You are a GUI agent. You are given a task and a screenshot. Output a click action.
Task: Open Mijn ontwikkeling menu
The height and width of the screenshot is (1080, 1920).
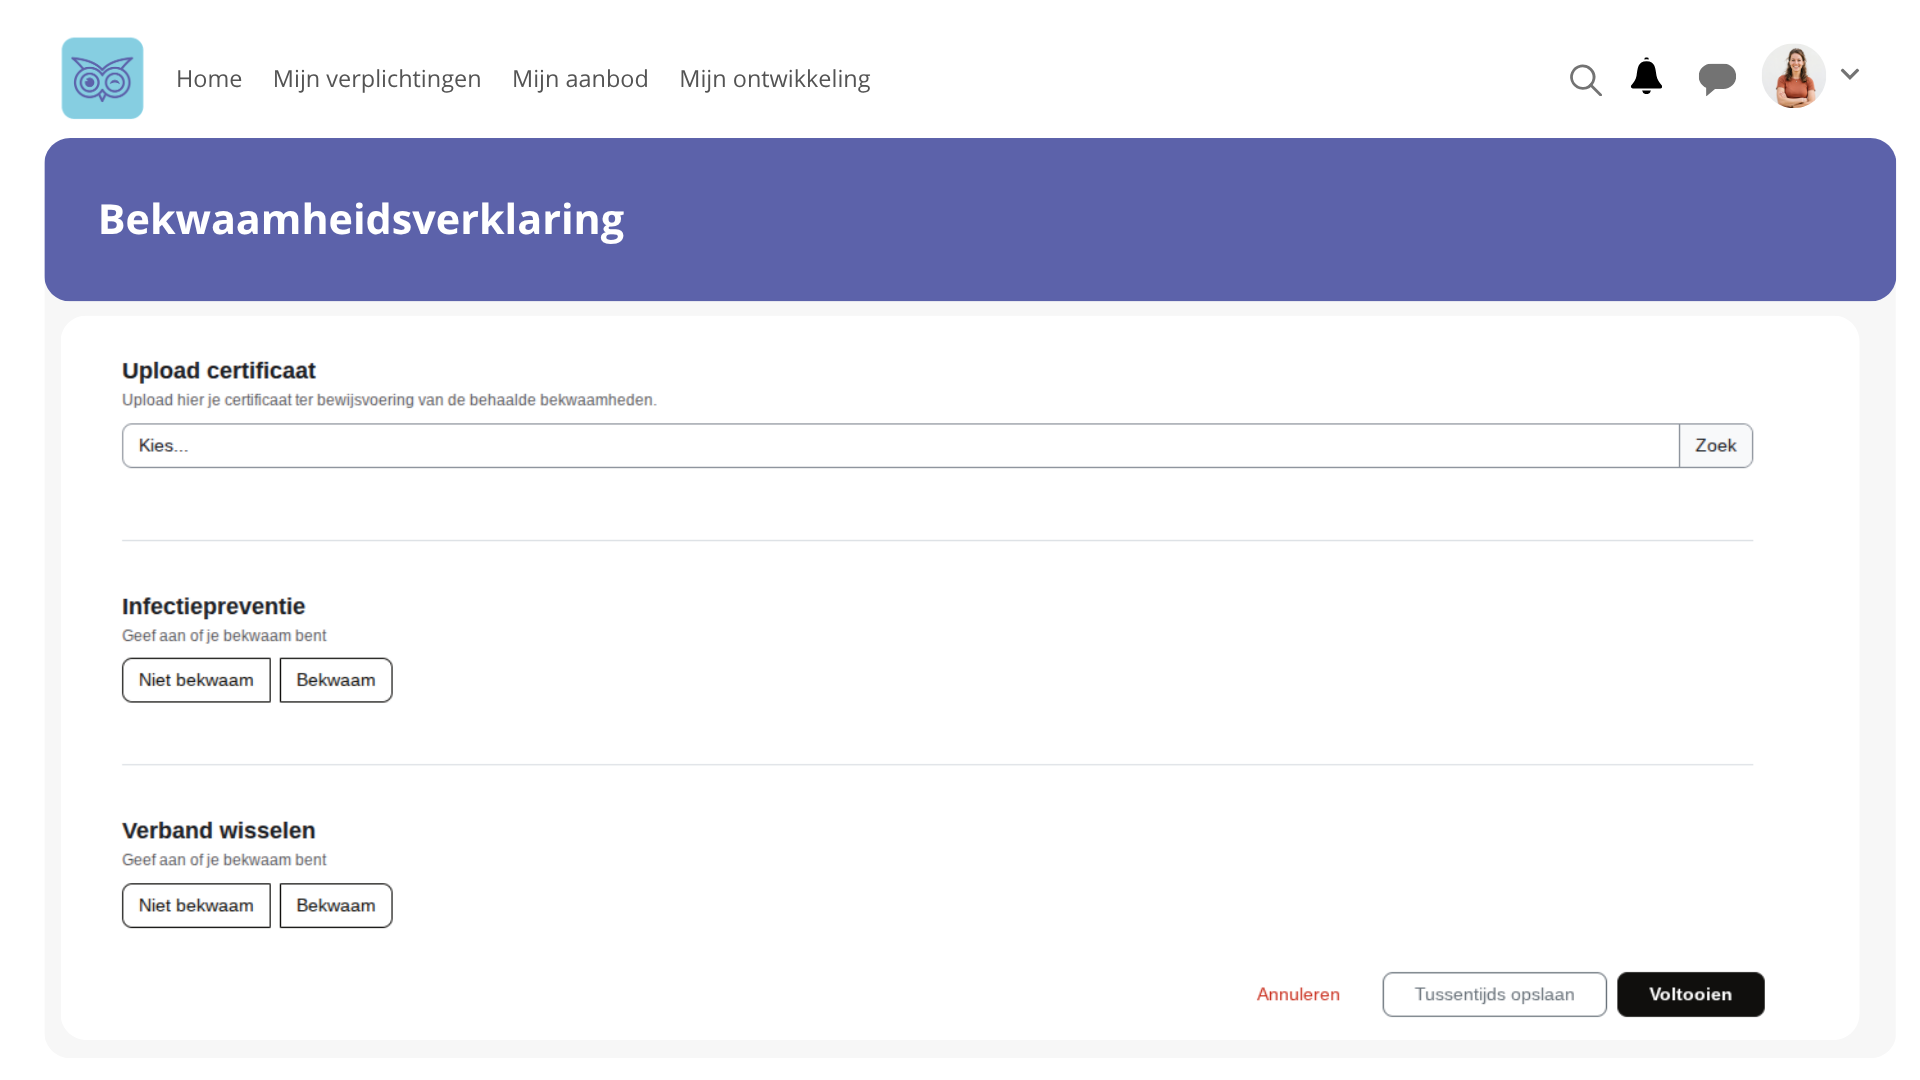coord(775,78)
